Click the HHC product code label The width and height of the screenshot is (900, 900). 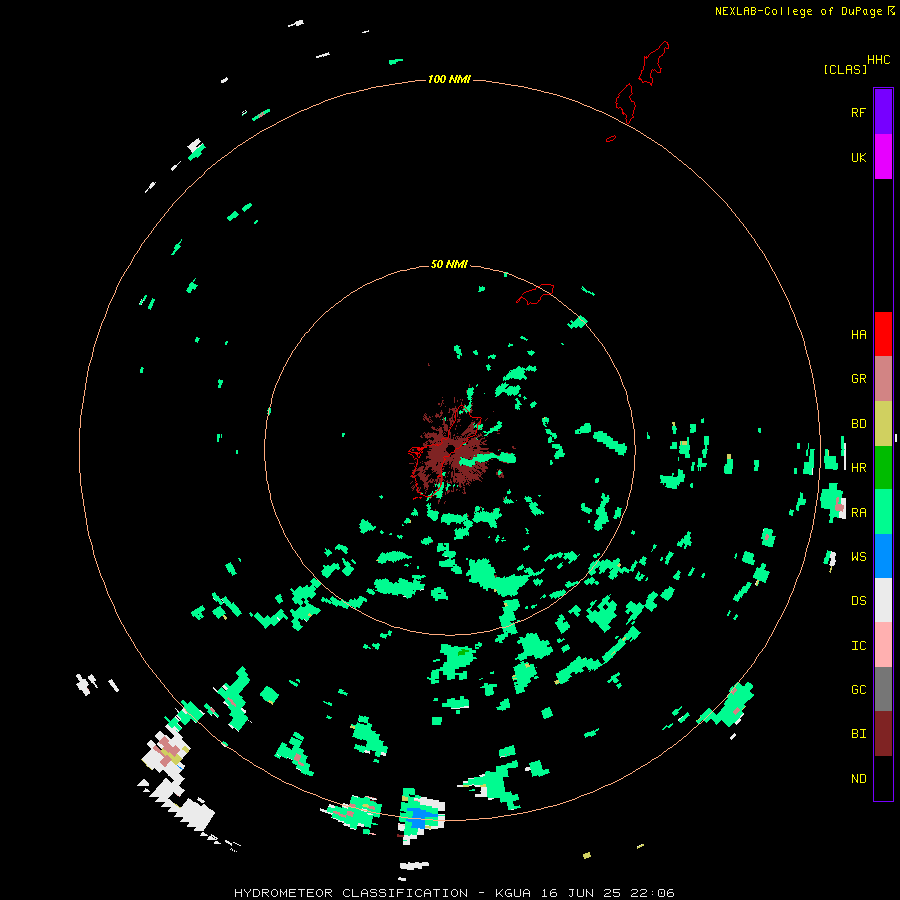click(878, 60)
